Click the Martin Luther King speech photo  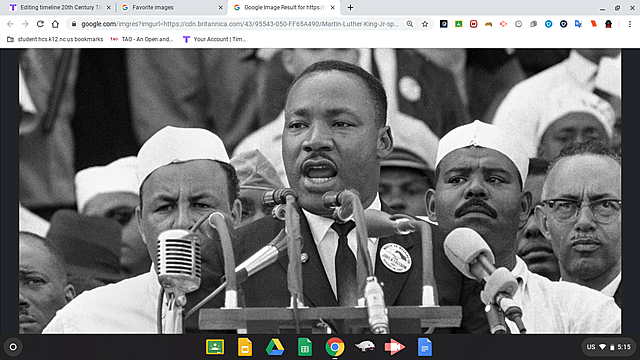pyautogui.click(x=320, y=191)
